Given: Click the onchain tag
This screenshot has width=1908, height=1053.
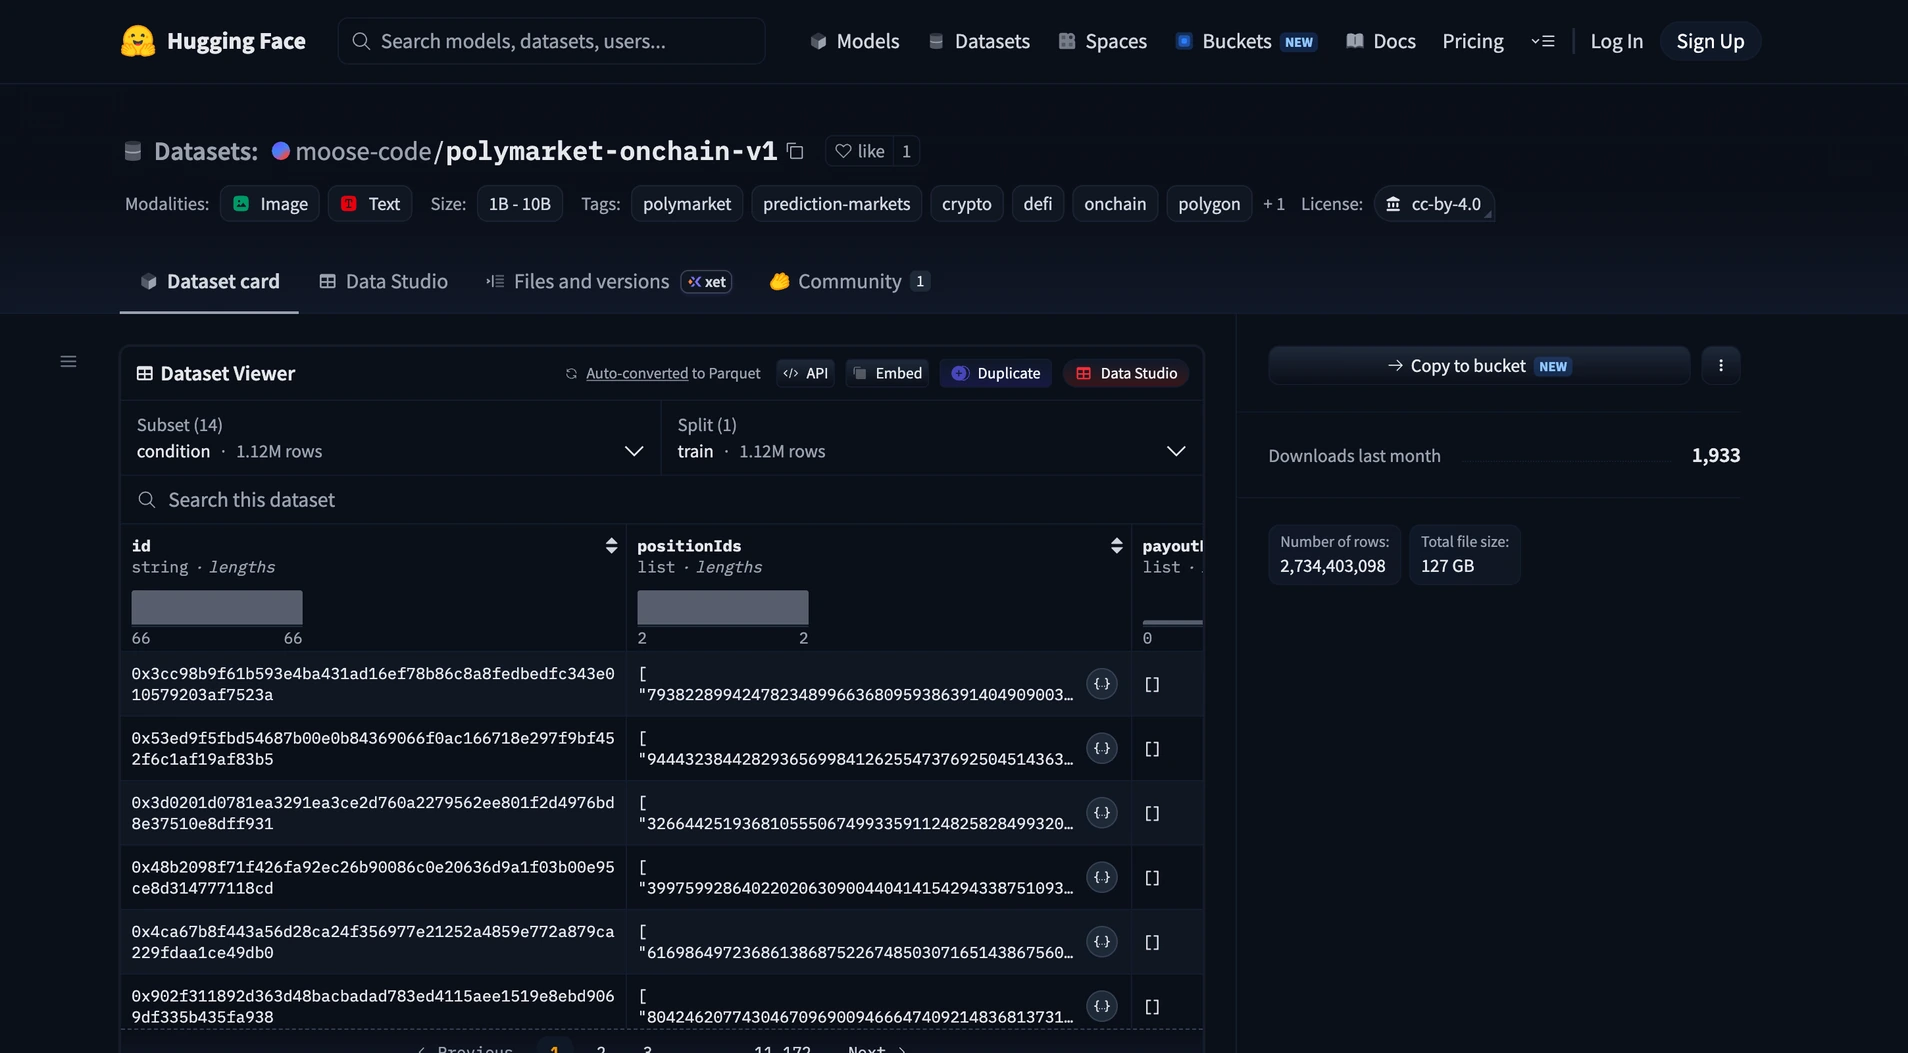Looking at the screenshot, I should point(1115,204).
